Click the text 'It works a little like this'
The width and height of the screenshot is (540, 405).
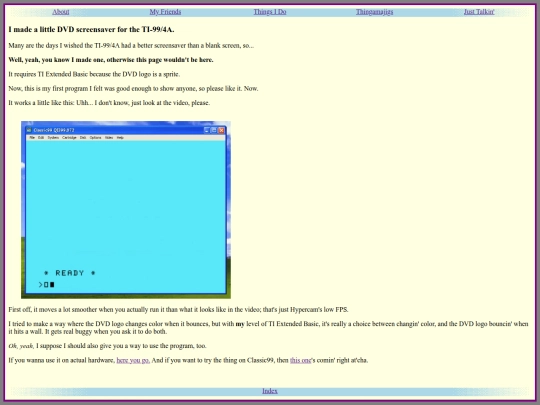point(109,103)
